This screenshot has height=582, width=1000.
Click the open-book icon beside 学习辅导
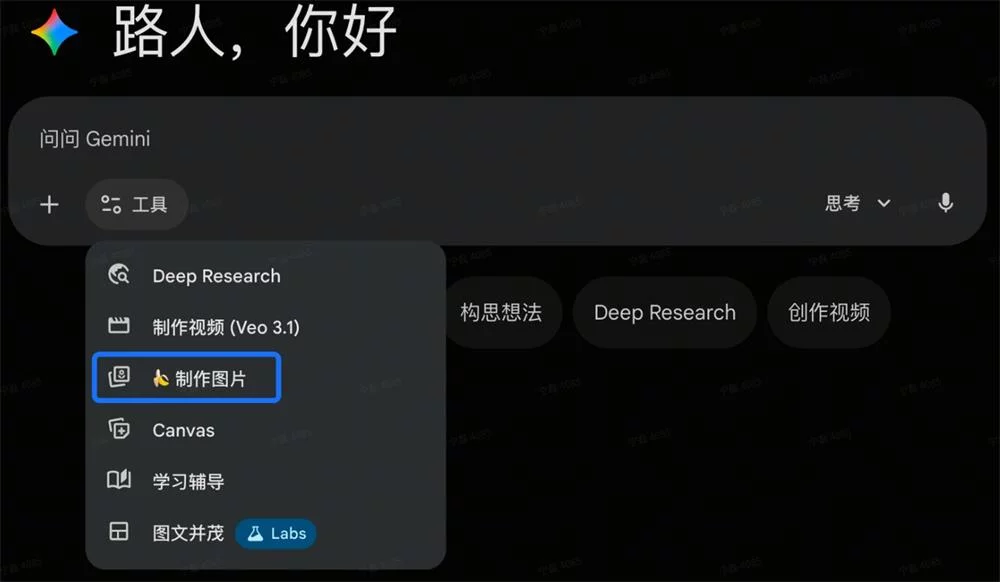(x=119, y=481)
